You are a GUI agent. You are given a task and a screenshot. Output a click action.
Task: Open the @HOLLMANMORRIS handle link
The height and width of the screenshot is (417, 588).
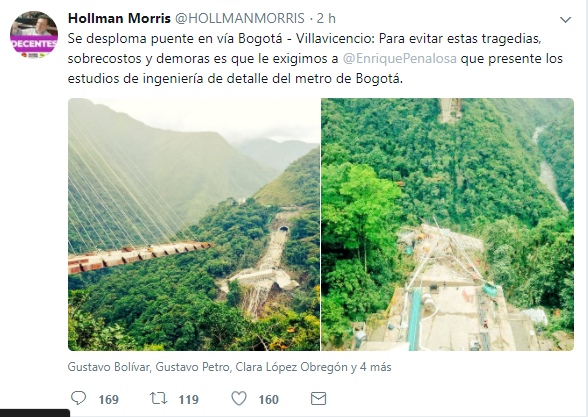pos(240,18)
